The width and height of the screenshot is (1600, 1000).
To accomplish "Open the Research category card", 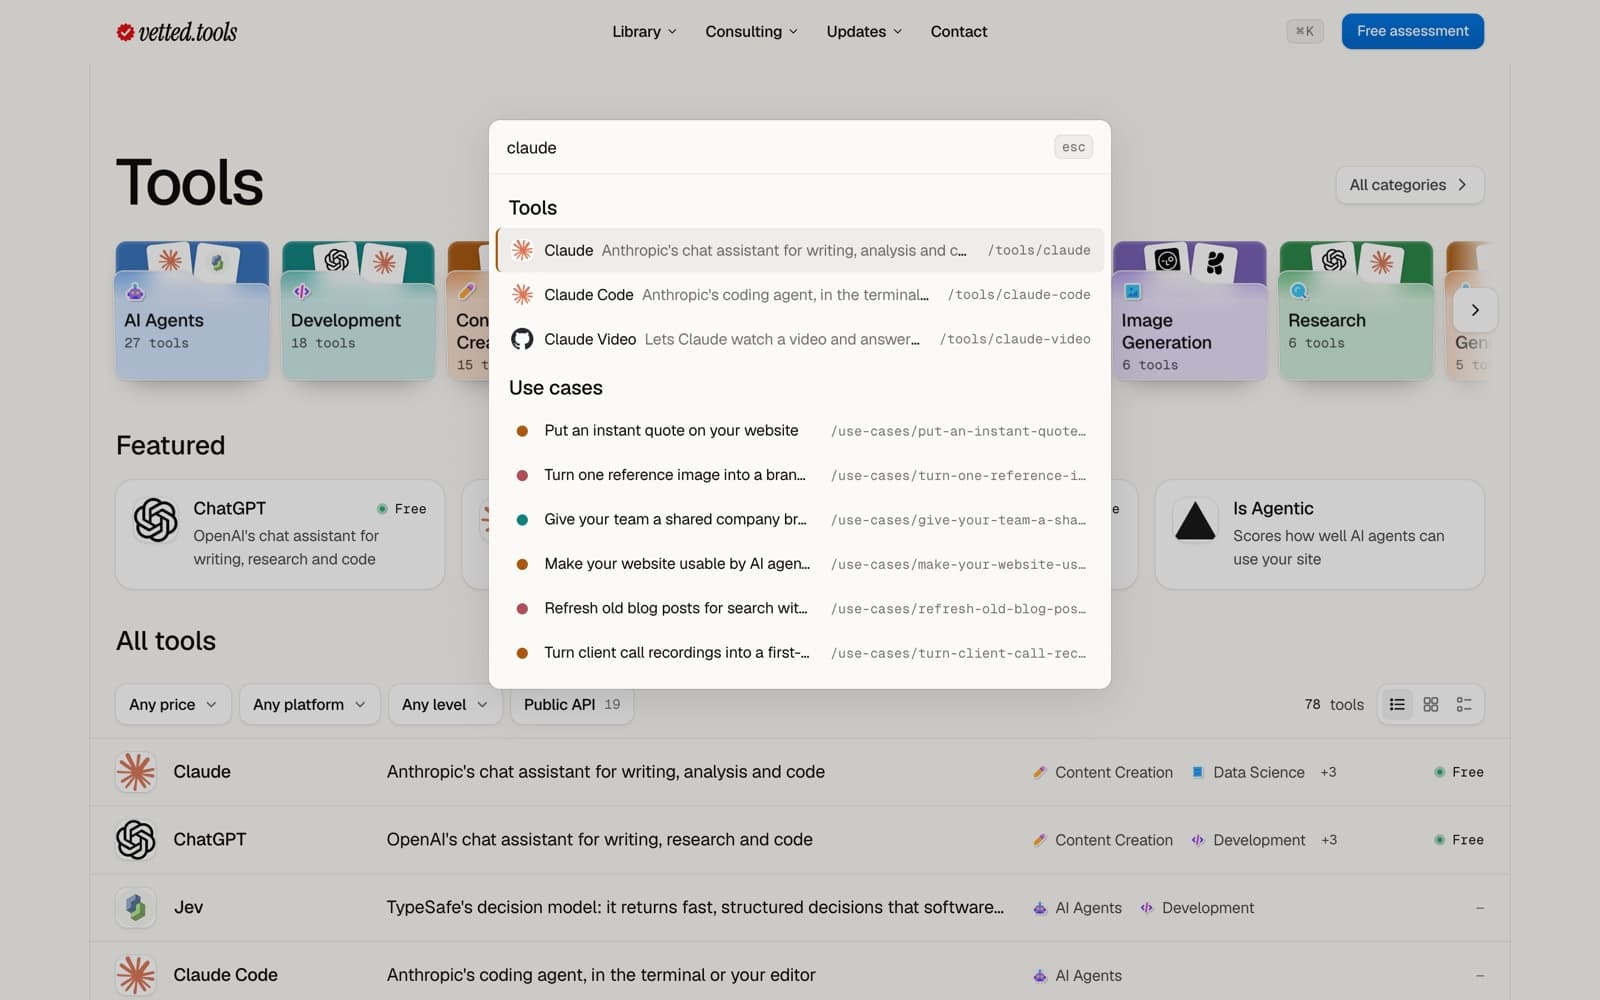I will coord(1355,310).
